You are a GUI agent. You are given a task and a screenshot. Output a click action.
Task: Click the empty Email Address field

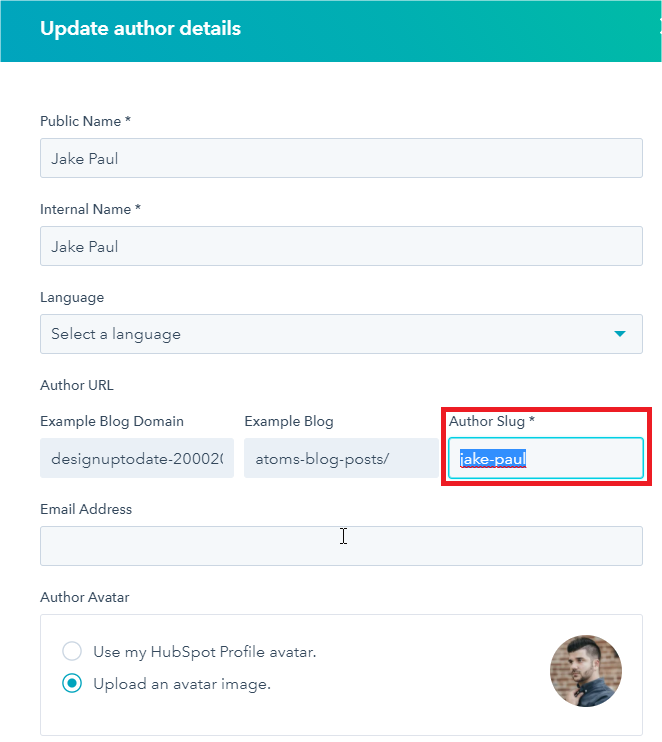[x=341, y=546]
